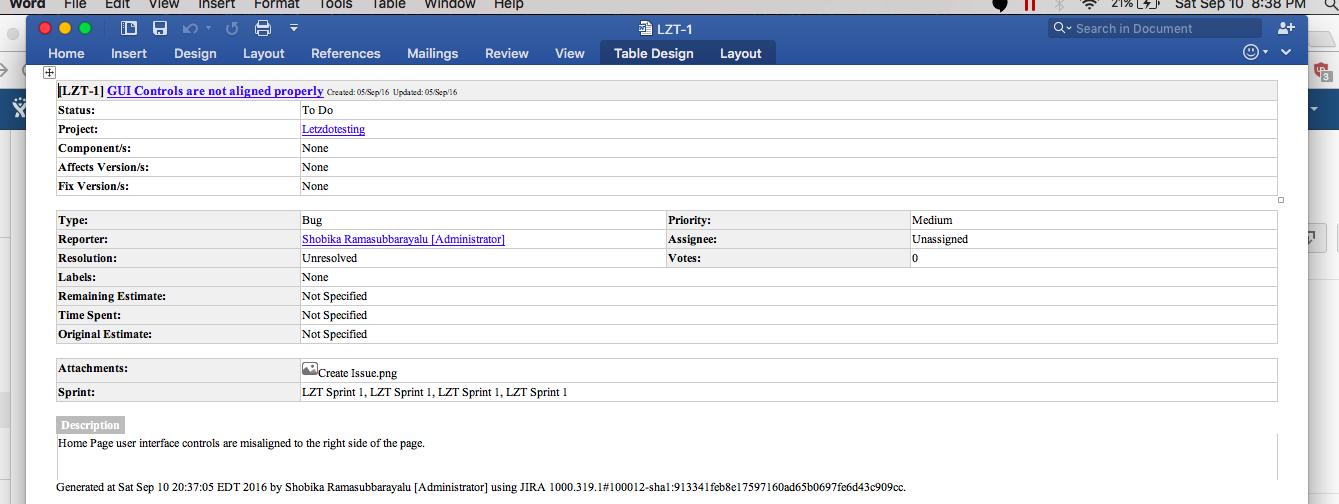
Task: Open the Insert ribbon tab
Action: click(x=129, y=53)
